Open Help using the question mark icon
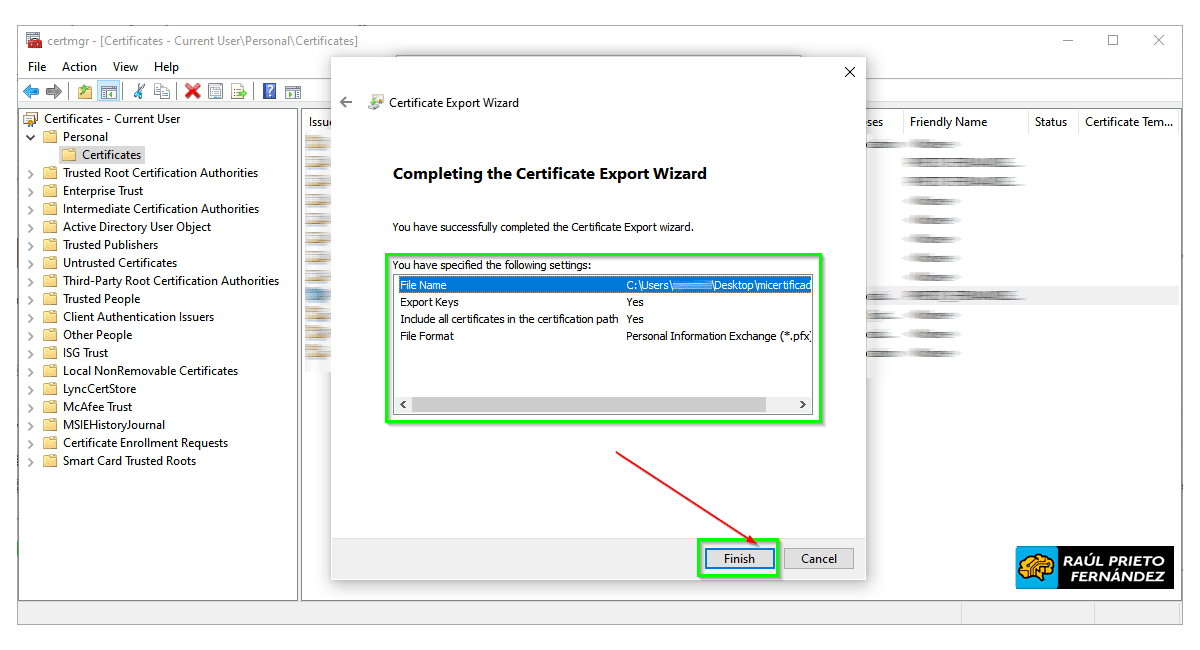Screen dimensions: 1200x650 click(269, 92)
